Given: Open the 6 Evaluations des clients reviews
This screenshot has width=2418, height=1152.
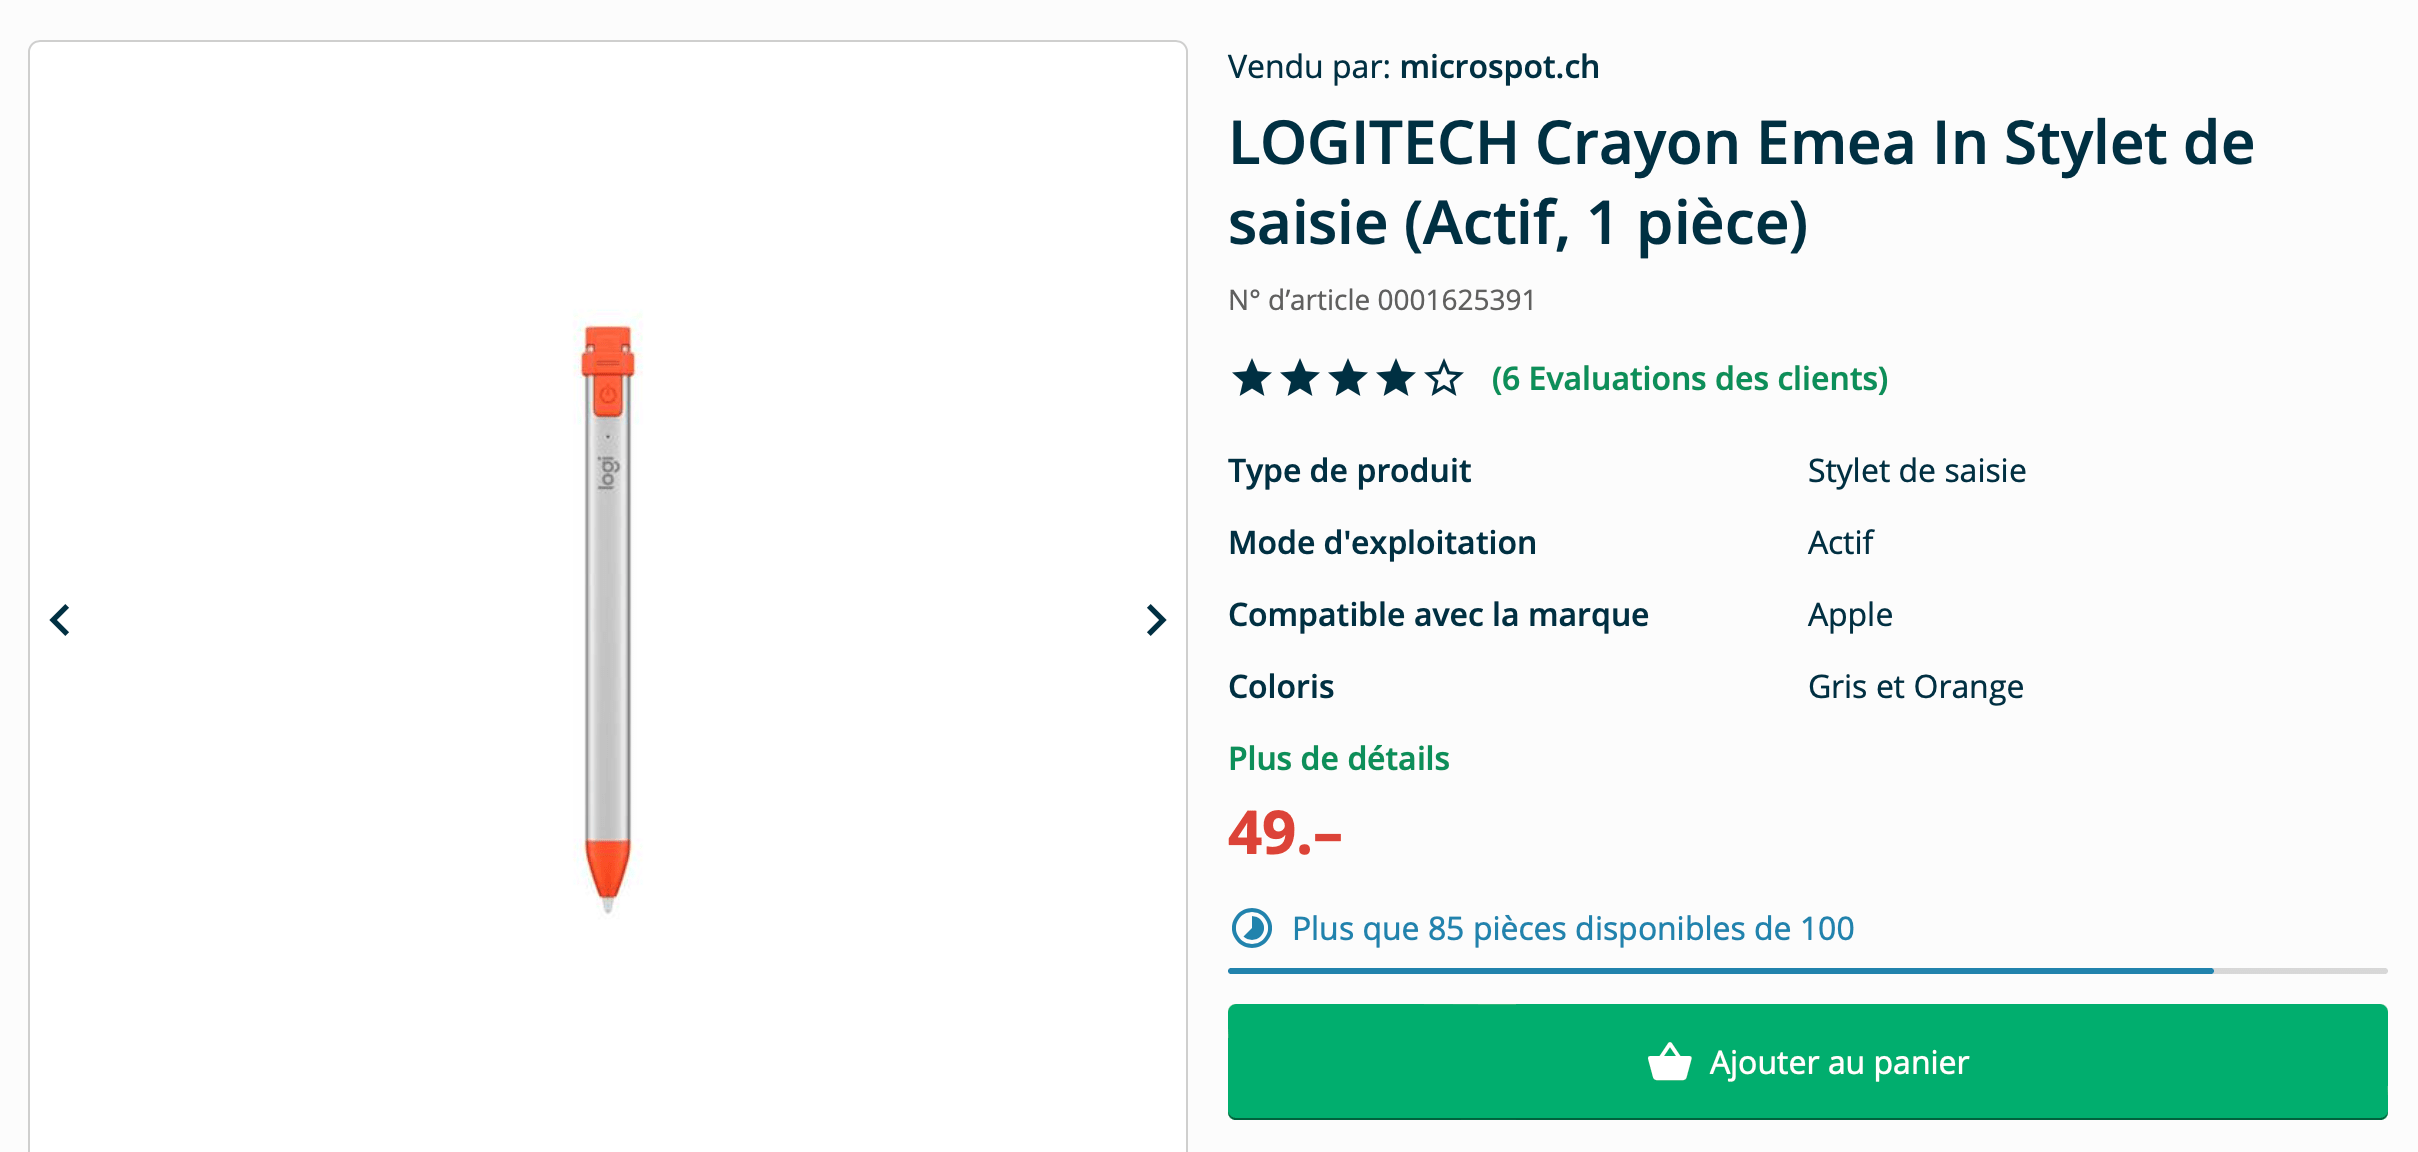Looking at the screenshot, I should click(x=1690, y=380).
